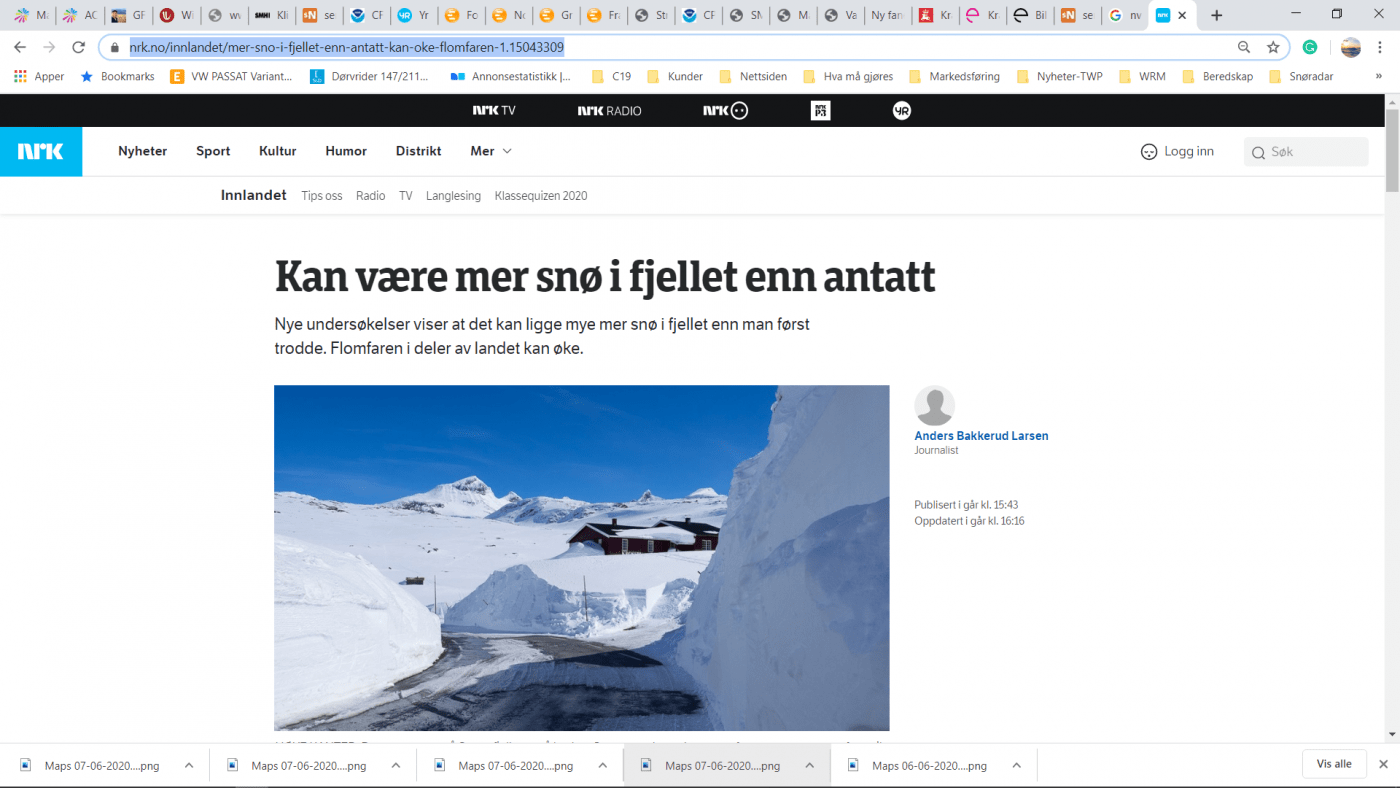The height and width of the screenshot is (788, 1400).
Task: Open options chevron for Maps 06-06-2020 download
Action: (1016, 766)
